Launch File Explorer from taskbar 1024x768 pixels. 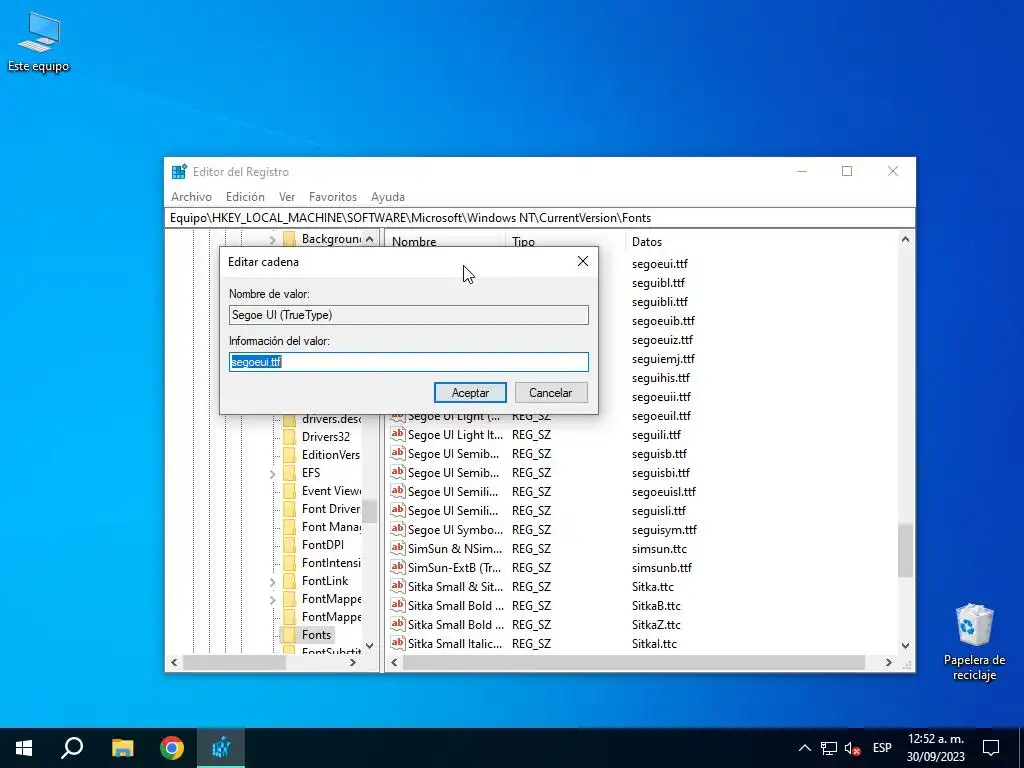coord(122,748)
